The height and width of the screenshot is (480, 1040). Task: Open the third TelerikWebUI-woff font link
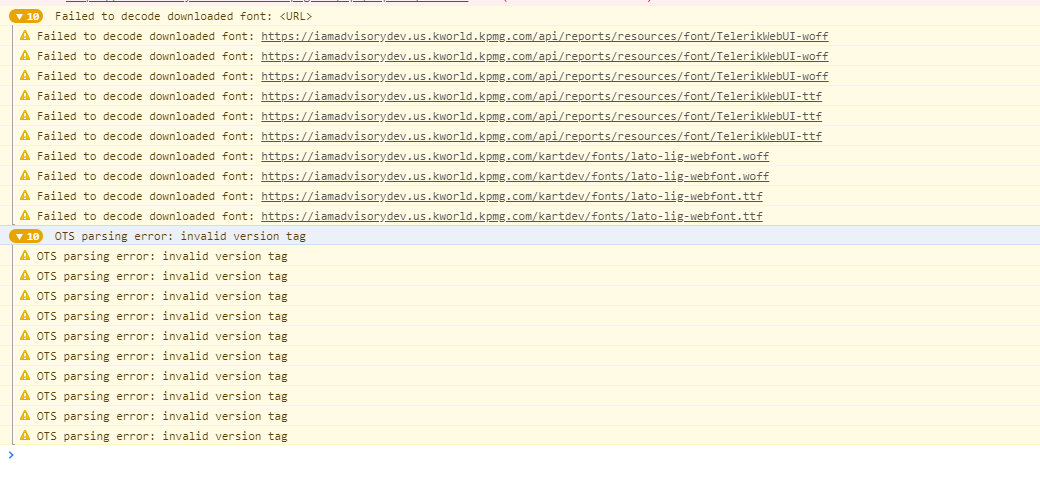pyautogui.click(x=544, y=76)
